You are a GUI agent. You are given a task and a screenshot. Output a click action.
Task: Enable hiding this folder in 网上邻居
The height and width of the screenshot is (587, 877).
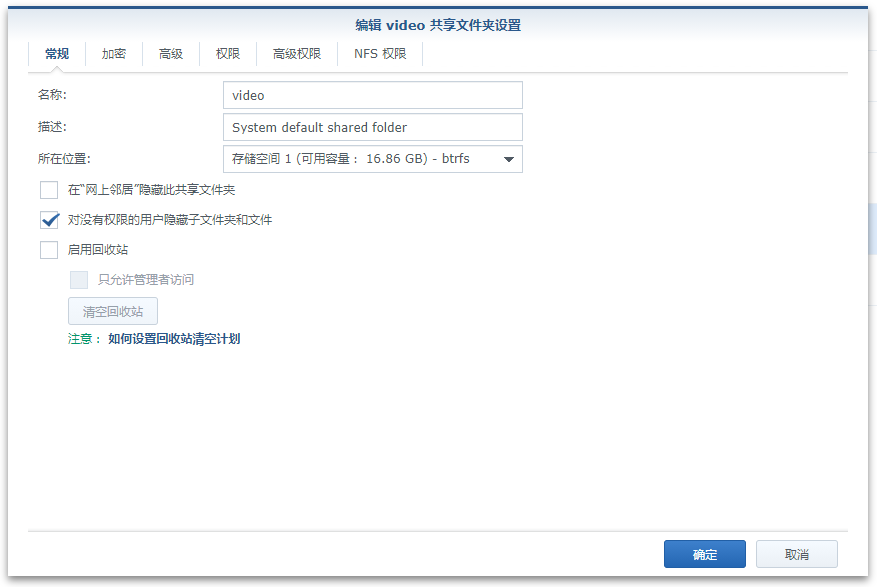click(x=49, y=190)
